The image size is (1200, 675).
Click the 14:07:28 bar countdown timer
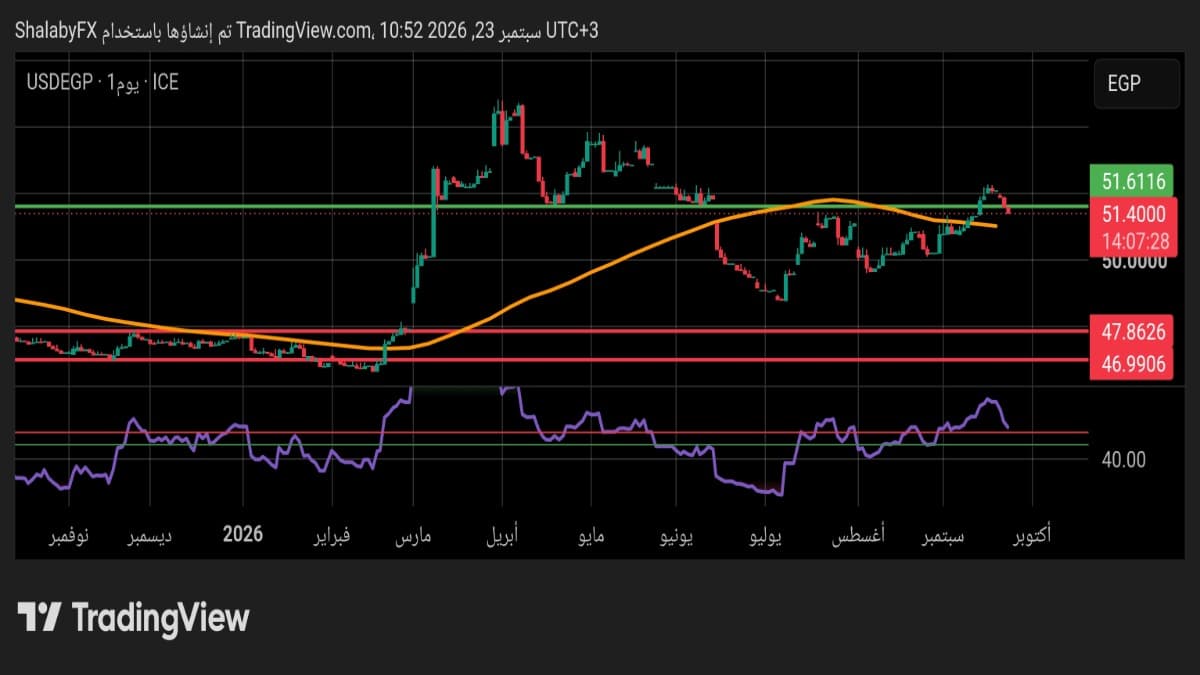(x=1133, y=241)
